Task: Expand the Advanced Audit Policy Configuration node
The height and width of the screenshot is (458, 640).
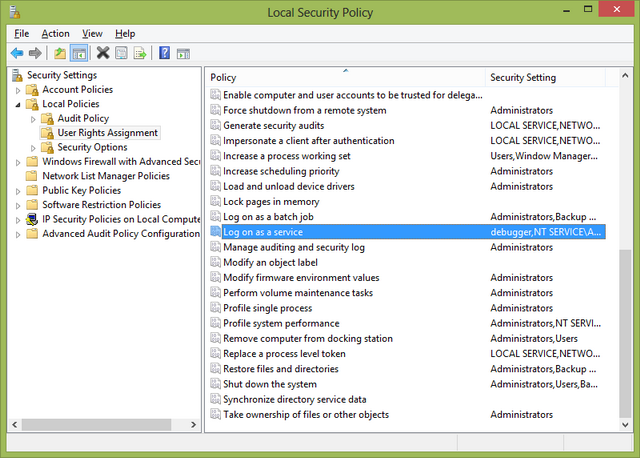Action: coord(18,234)
